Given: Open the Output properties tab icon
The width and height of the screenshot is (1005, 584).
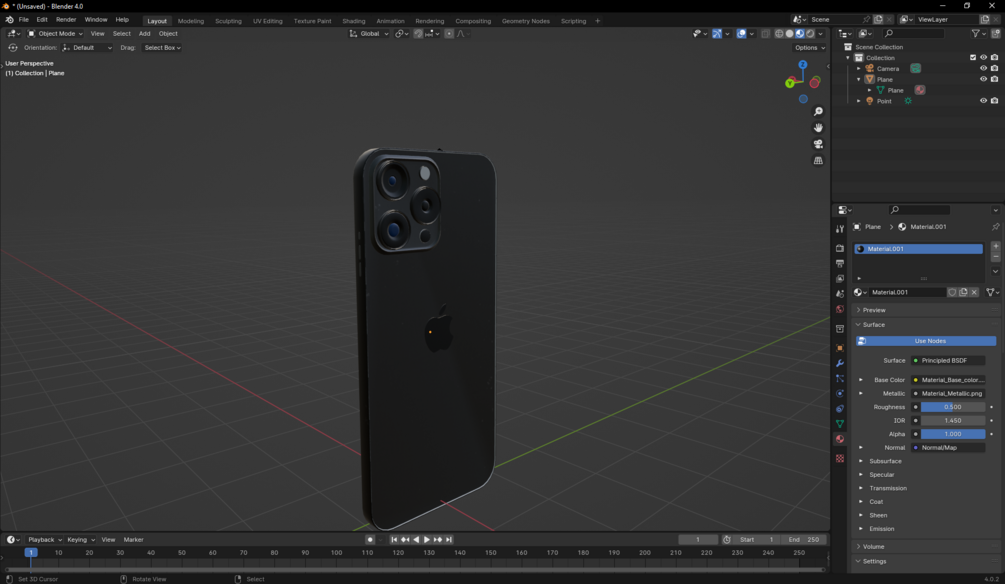Looking at the screenshot, I should [x=840, y=263].
